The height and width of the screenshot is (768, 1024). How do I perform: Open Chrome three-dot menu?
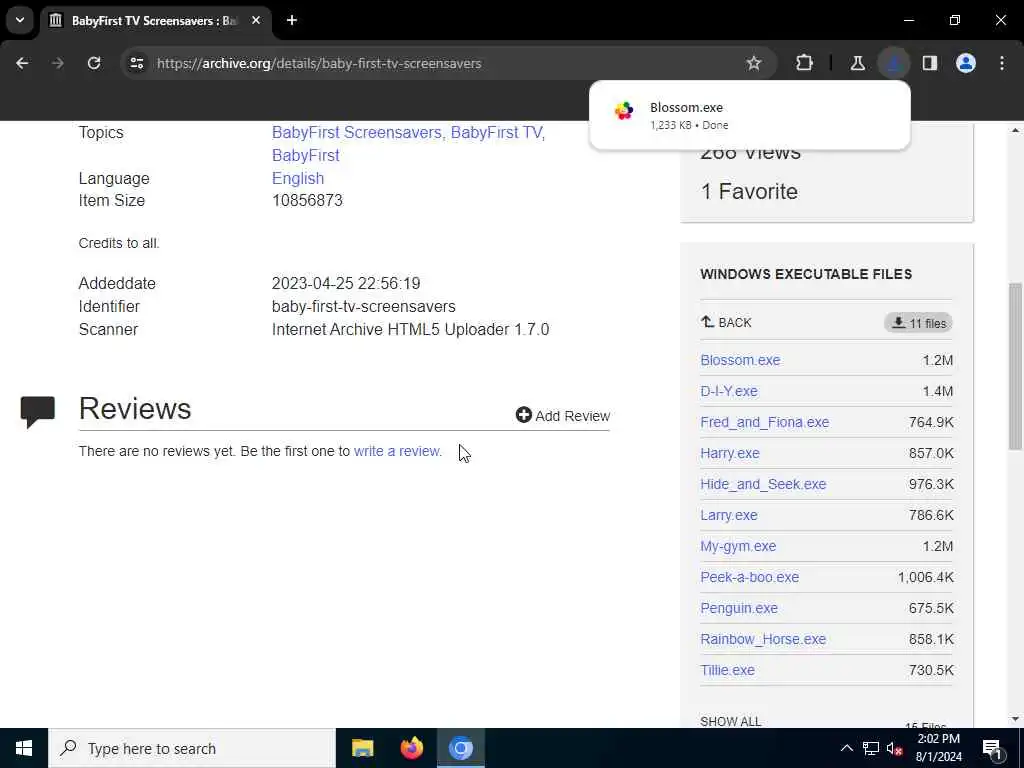tap(1002, 63)
